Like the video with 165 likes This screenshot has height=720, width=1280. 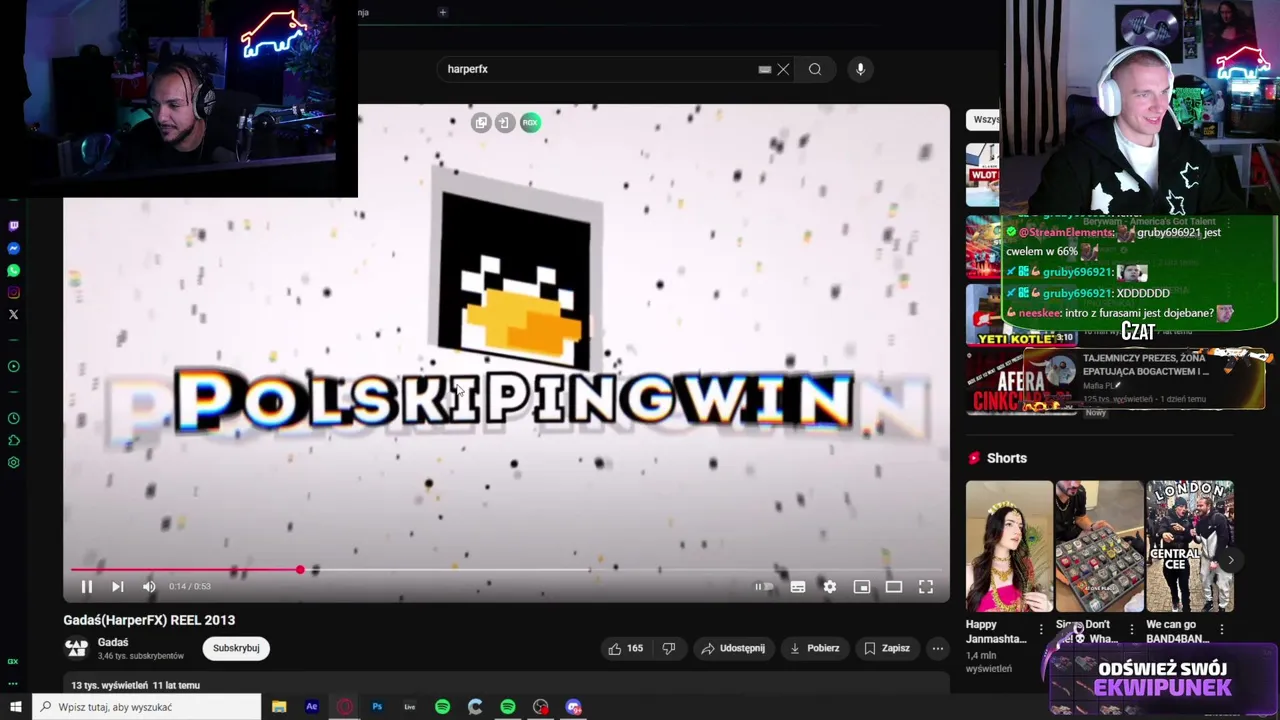pyautogui.click(x=626, y=648)
